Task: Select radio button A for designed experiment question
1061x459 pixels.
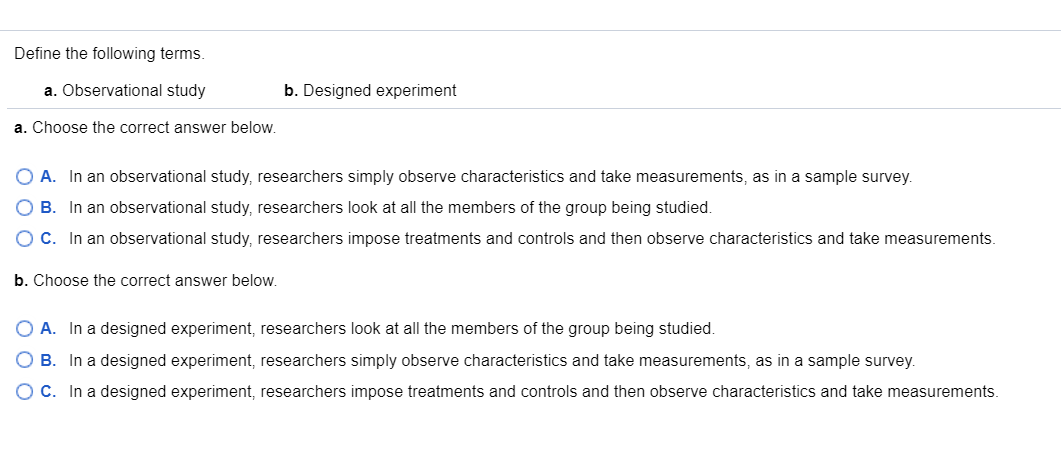Action: [24, 328]
